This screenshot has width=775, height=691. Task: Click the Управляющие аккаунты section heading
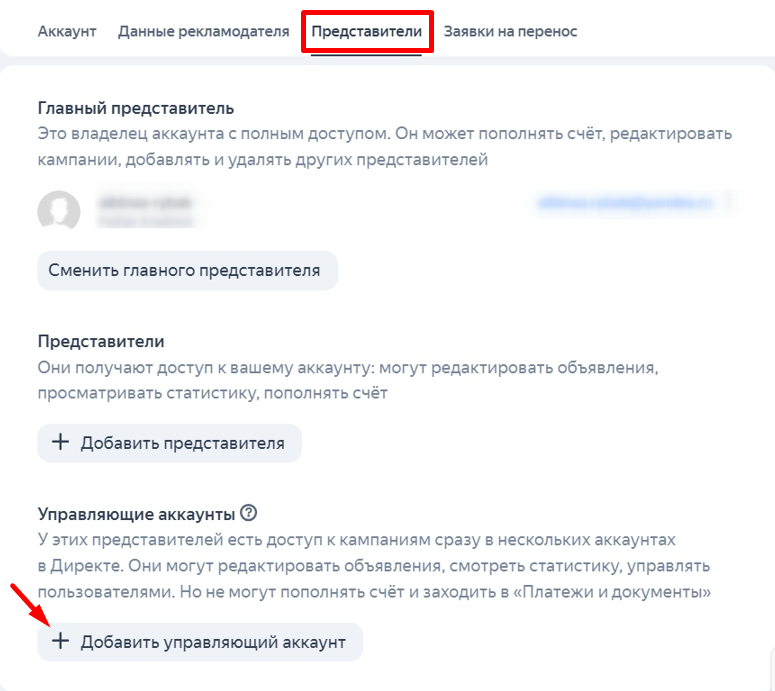click(x=135, y=514)
